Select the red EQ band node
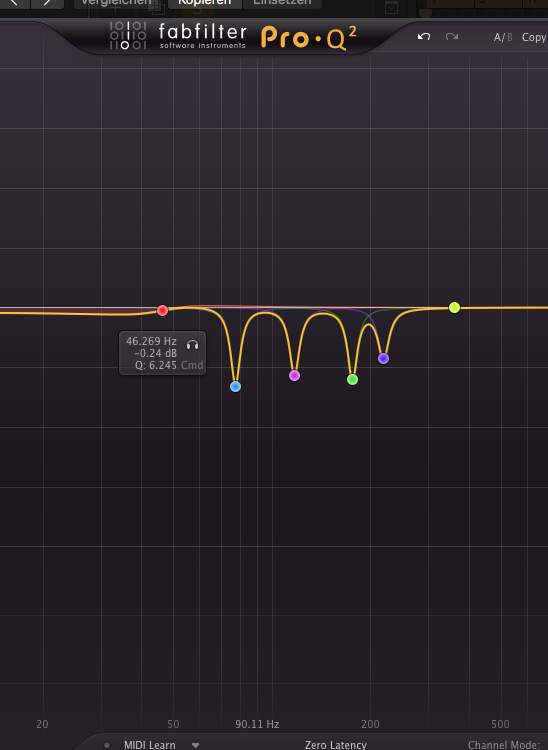Image resolution: width=548 pixels, height=750 pixels. 163,310
